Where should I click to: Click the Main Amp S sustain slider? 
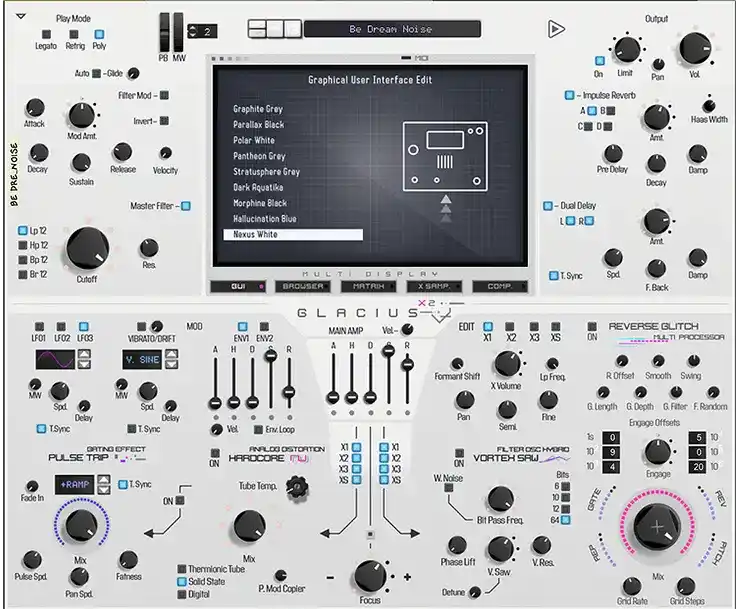(389, 351)
